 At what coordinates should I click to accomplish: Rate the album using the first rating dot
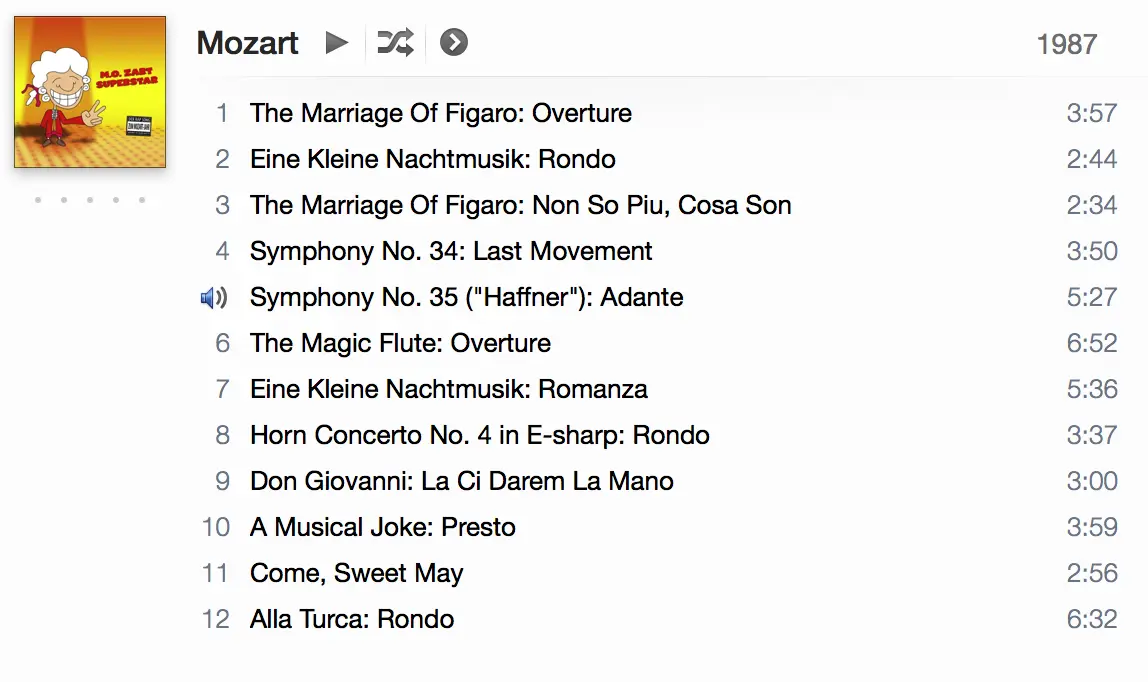tap(38, 200)
